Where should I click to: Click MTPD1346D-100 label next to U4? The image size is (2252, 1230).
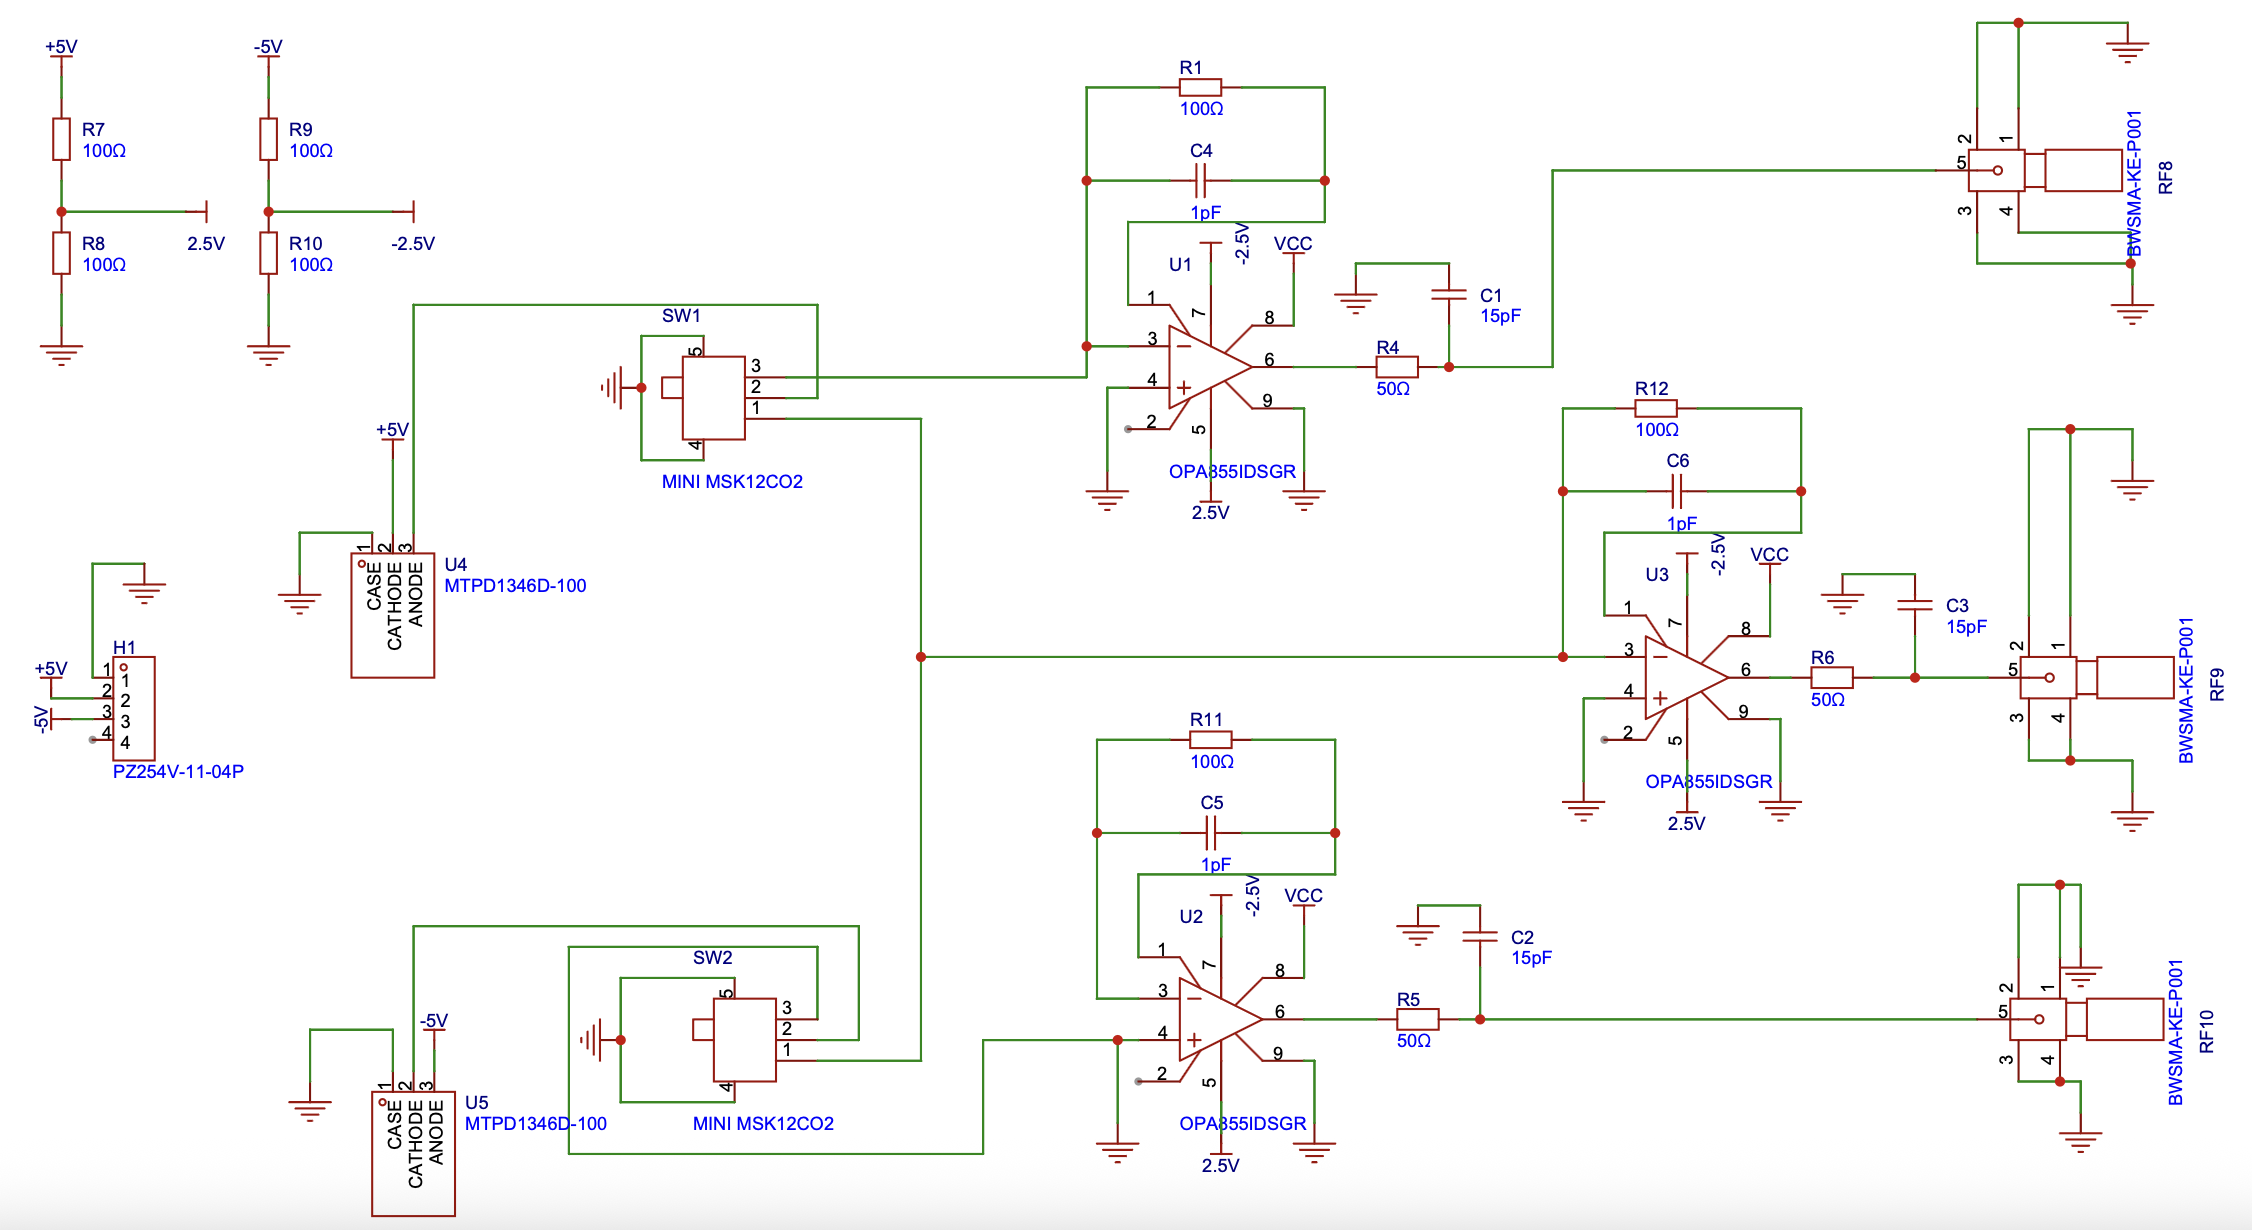[x=515, y=585]
